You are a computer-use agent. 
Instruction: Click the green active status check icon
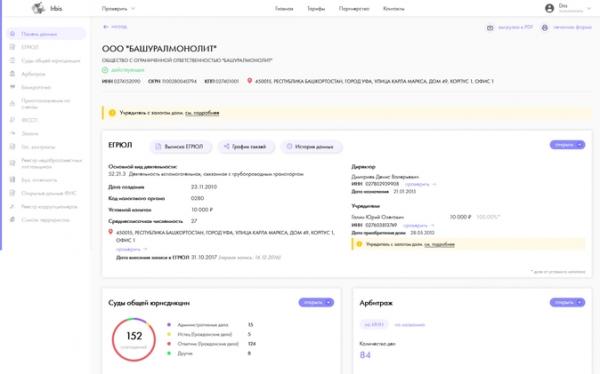105,70
